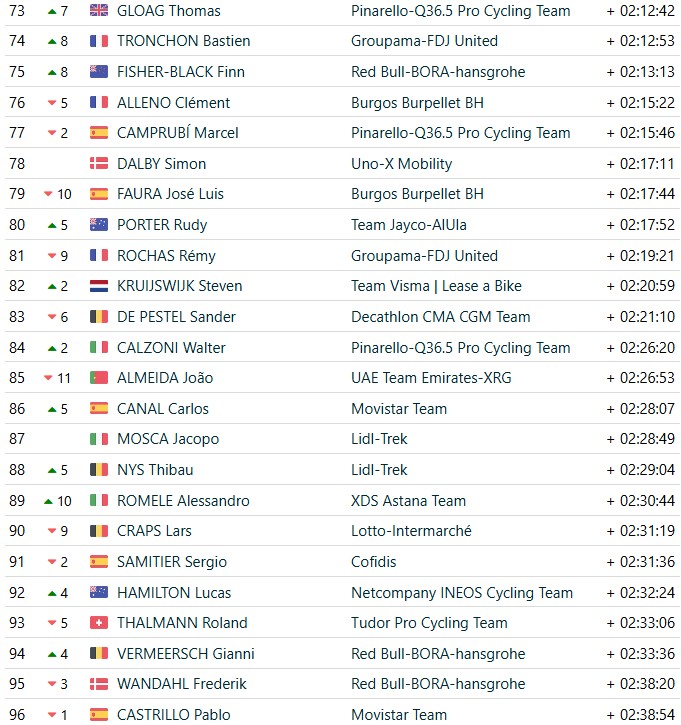Open Lidl-Trek link in MOSCA Jacopo row
This screenshot has width=681, height=725.
(x=379, y=439)
